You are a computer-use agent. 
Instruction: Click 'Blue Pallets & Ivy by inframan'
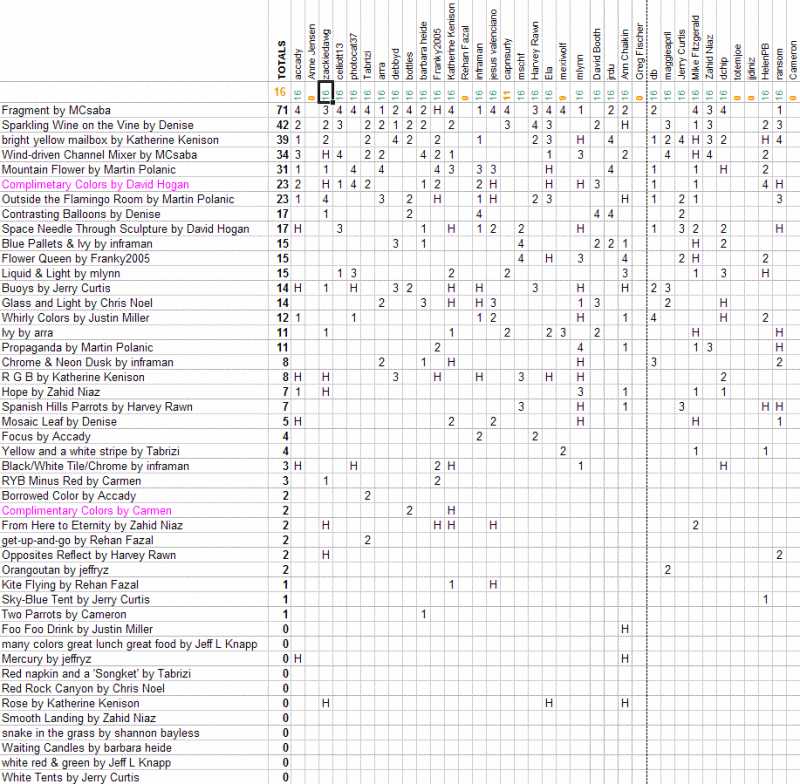click(x=77, y=243)
